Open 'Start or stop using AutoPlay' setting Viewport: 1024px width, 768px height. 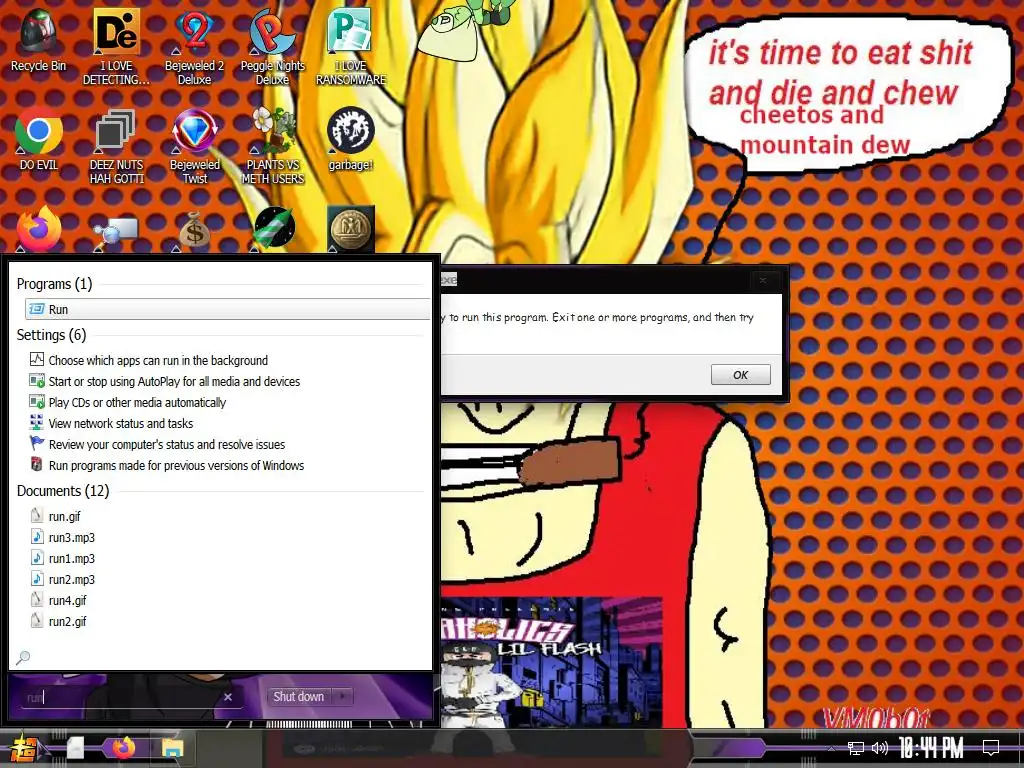(x=174, y=381)
